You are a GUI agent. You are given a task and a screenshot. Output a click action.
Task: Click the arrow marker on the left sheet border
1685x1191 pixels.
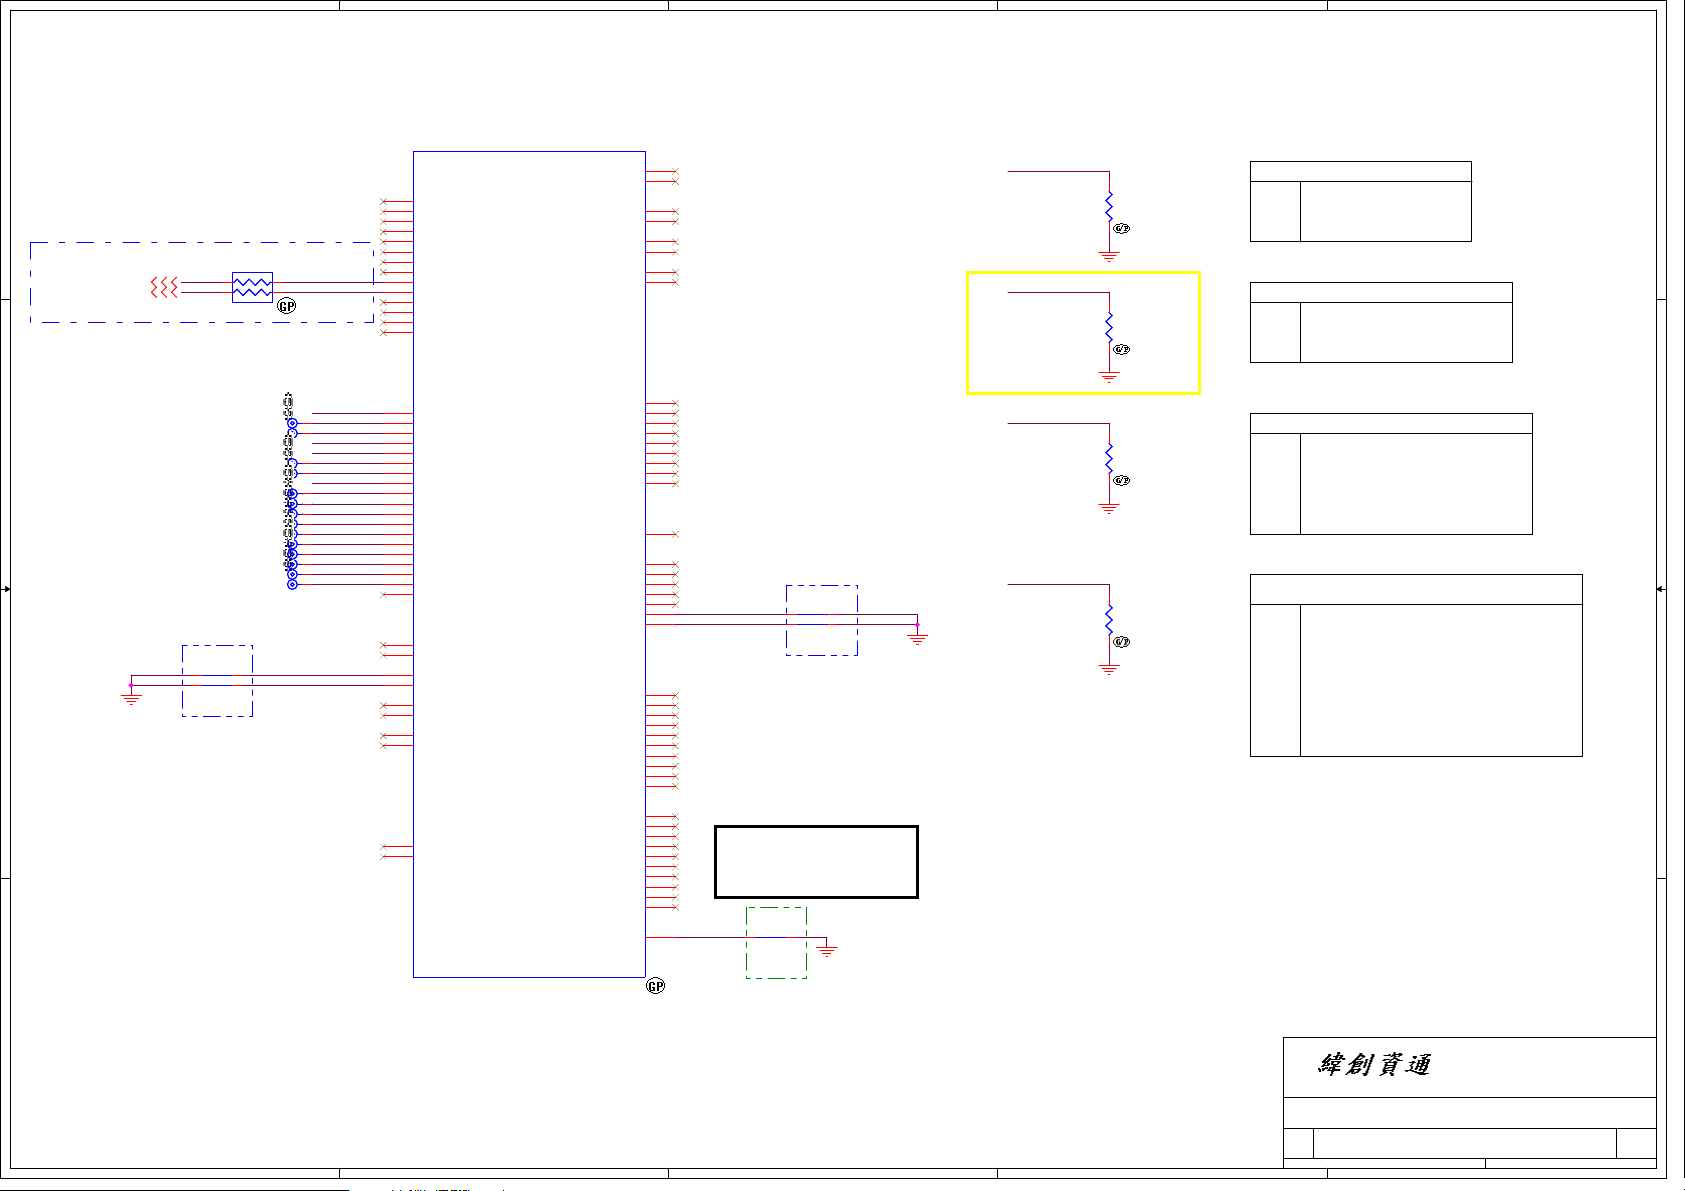[6, 589]
